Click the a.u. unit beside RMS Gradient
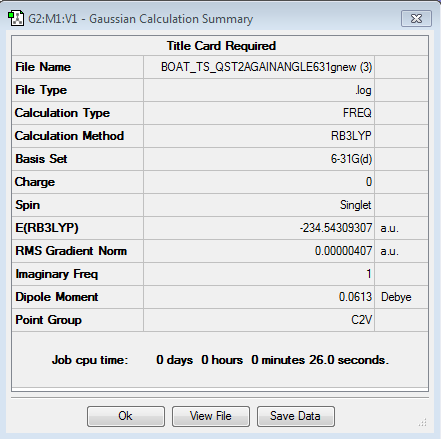This screenshot has width=441, height=439. pos(389,251)
